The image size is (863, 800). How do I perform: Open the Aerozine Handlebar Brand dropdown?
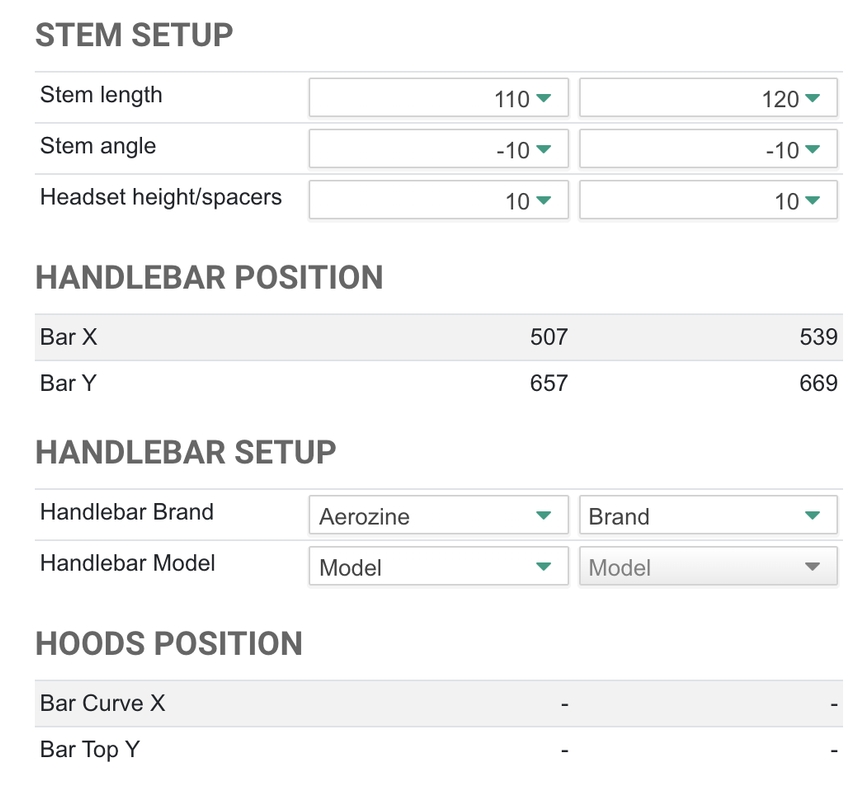click(439, 515)
